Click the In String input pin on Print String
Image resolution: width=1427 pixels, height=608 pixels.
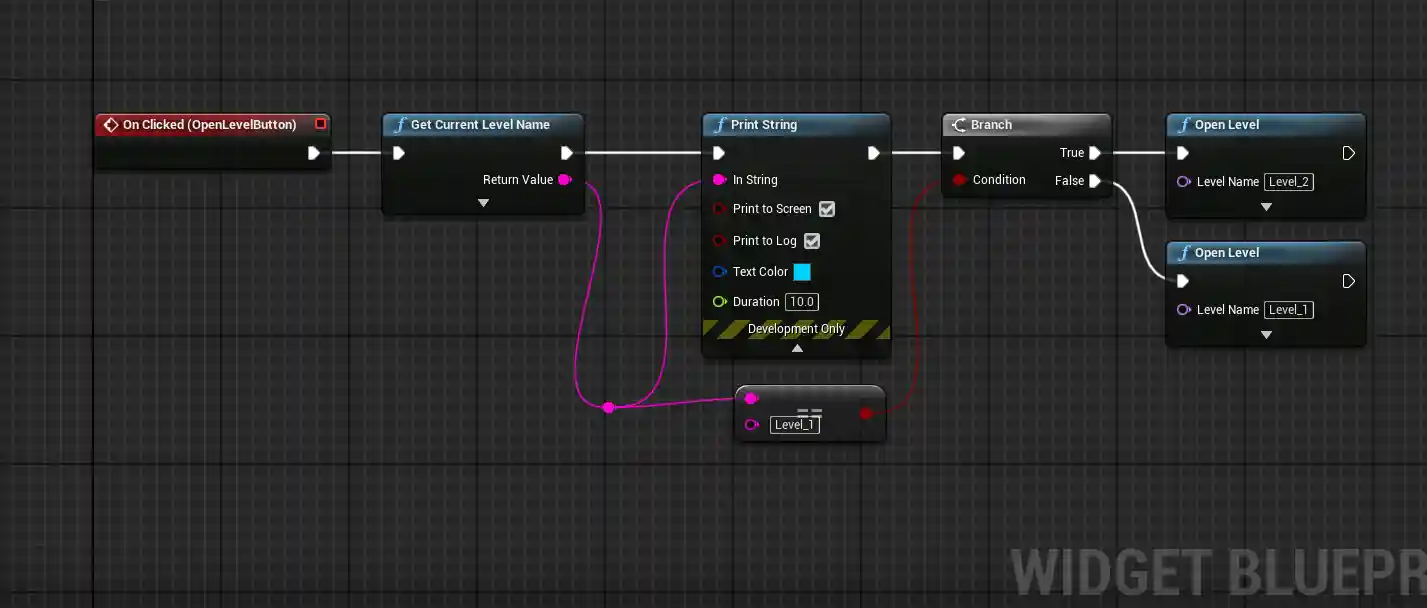pos(720,180)
